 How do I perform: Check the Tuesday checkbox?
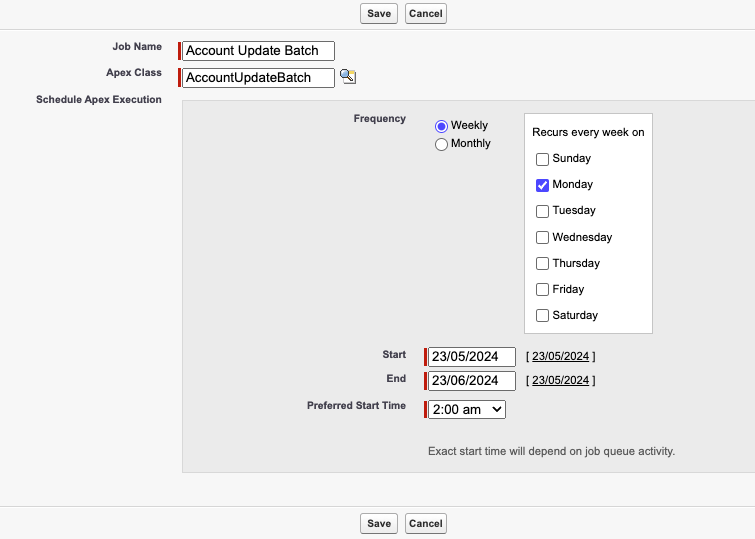point(542,211)
